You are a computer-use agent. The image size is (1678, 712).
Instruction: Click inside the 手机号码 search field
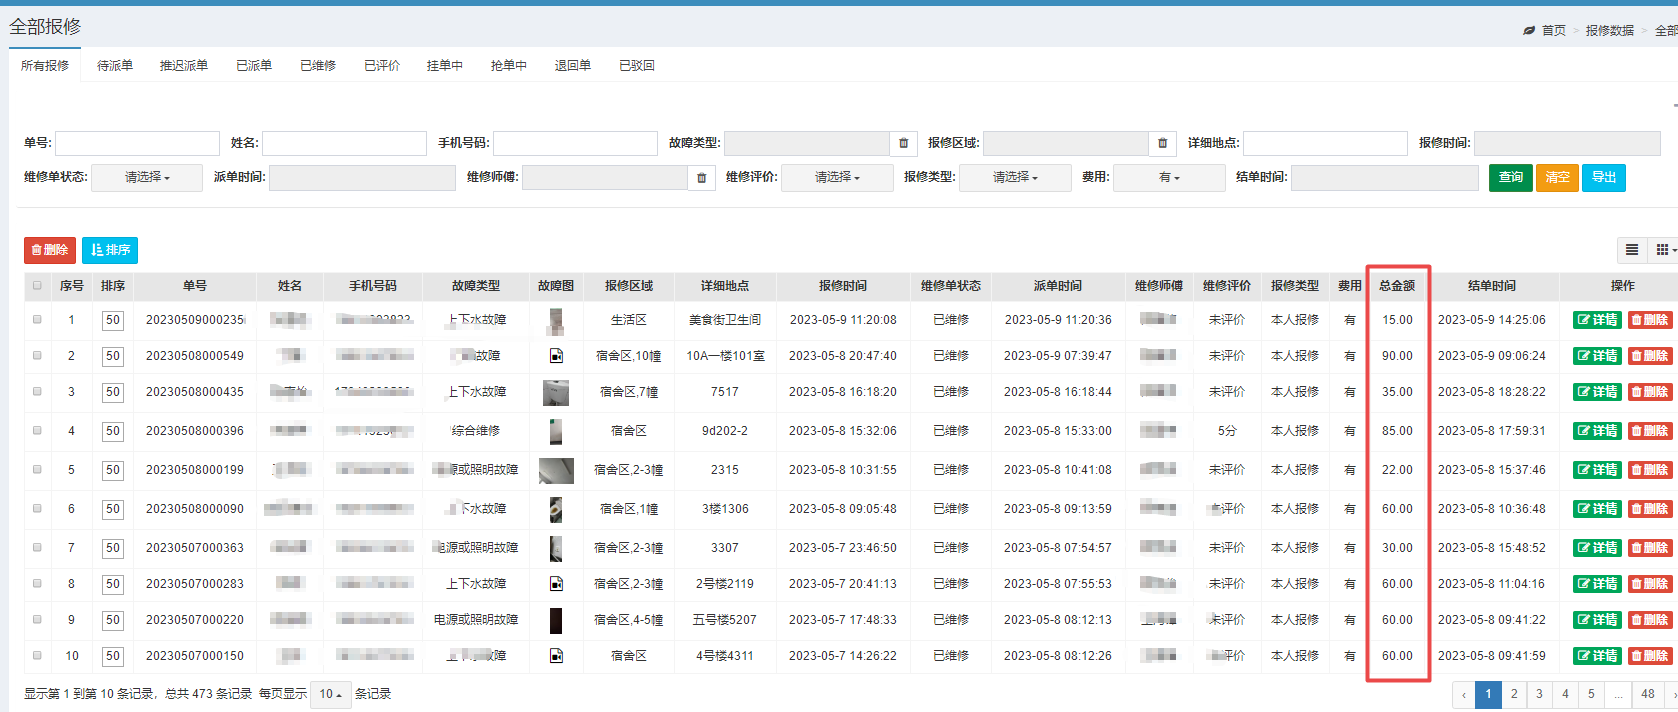point(575,143)
